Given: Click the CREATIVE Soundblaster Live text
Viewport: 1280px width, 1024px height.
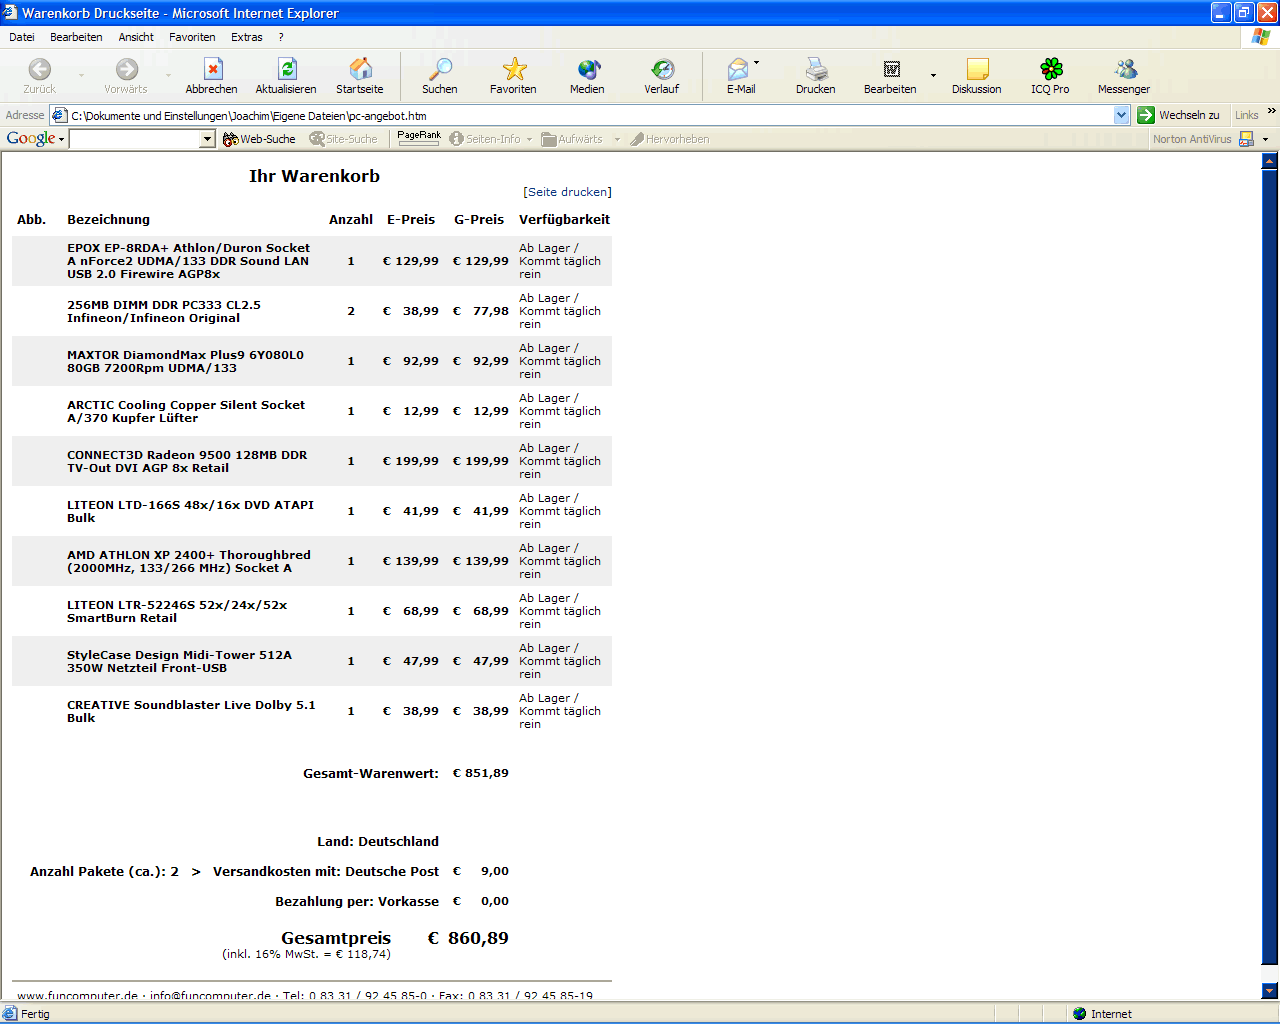Looking at the screenshot, I should 191,711.
